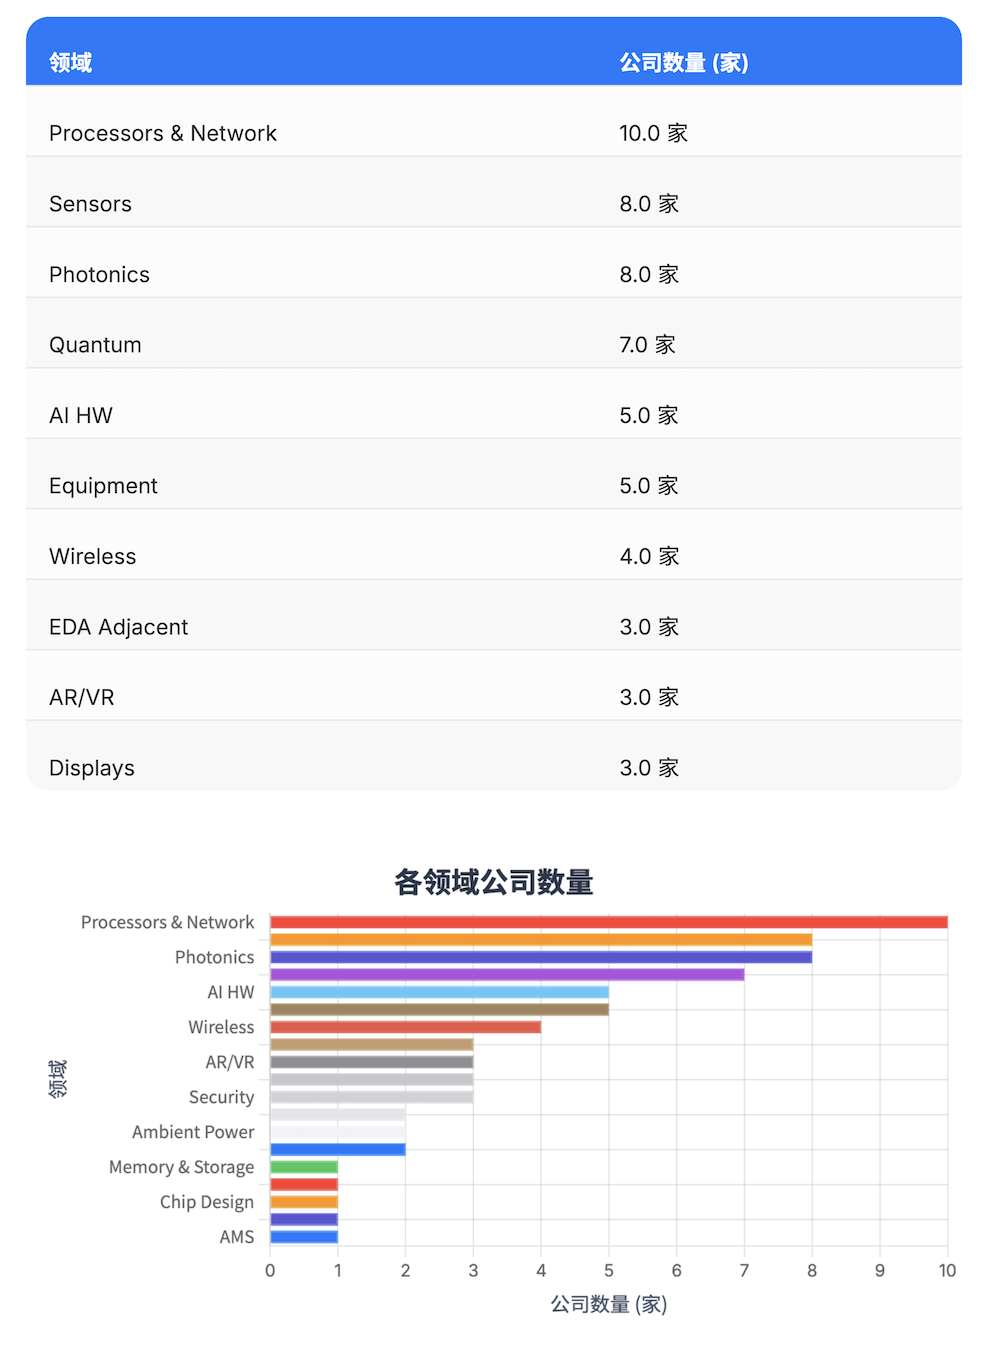Click the purple bar reaching 7
The image size is (990, 1352).
click(x=507, y=974)
